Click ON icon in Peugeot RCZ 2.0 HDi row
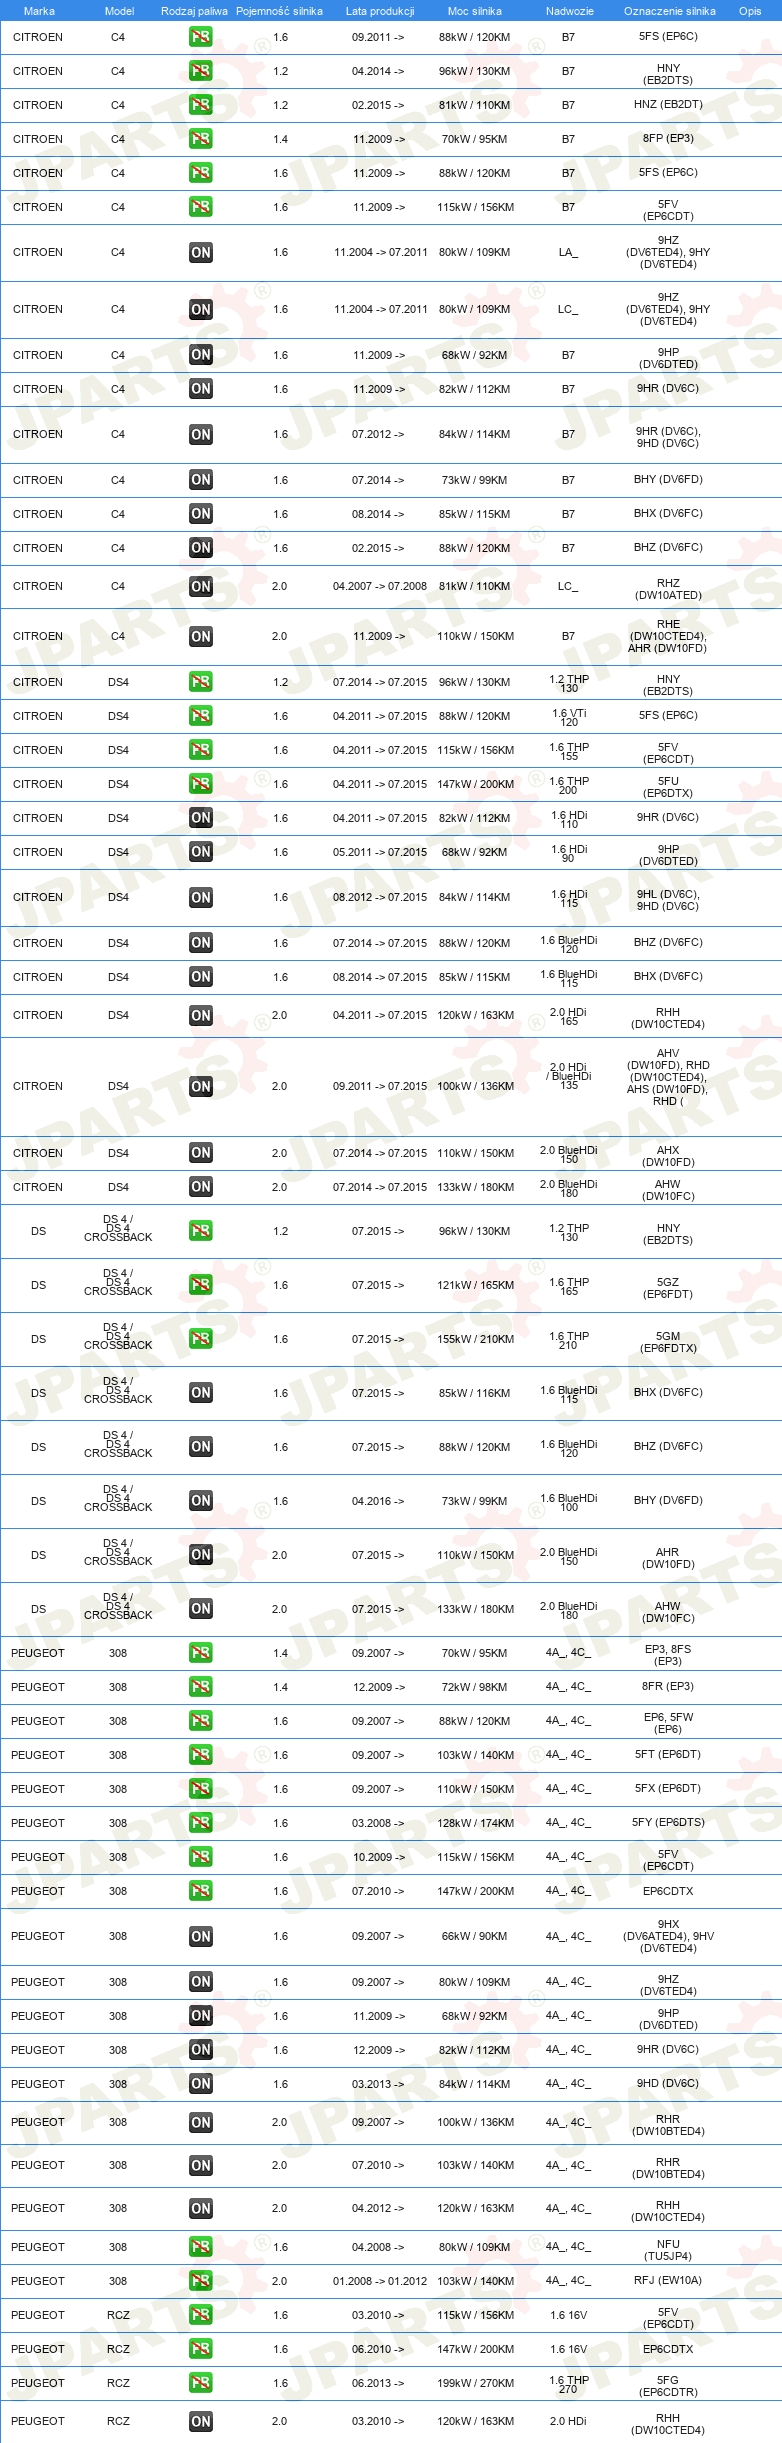782x2443 pixels. click(x=200, y=2422)
